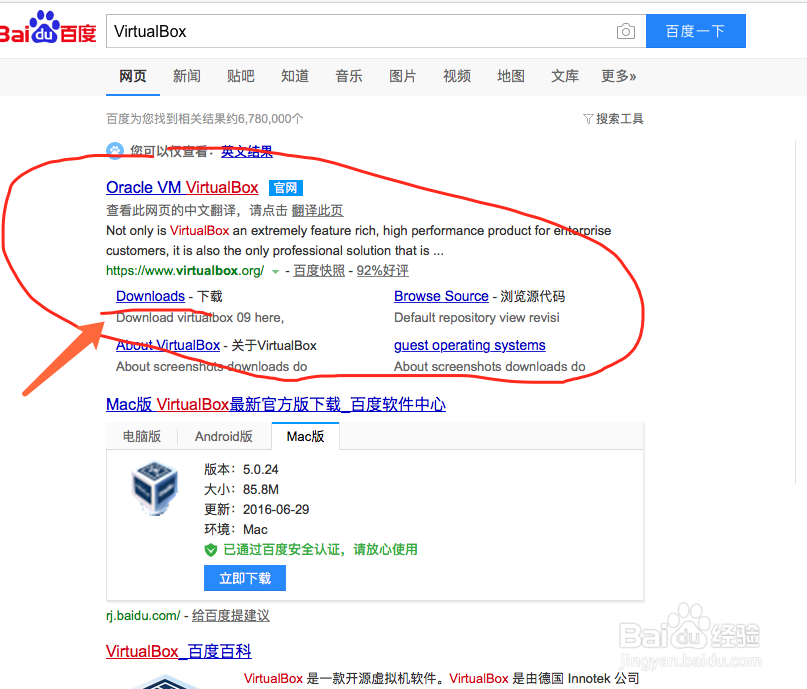807x689 pixels.
Task: Open the Browse Source sublink
Action: (441, 296)
